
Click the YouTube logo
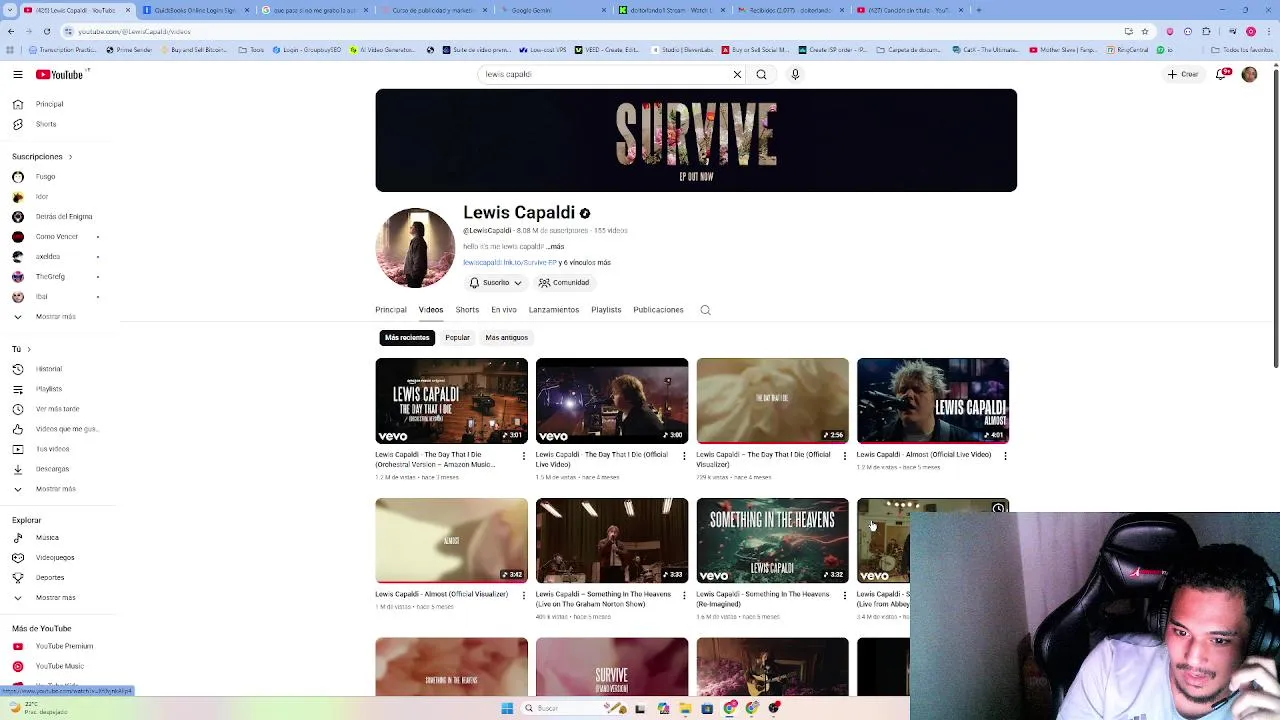(x=60, y=74)
